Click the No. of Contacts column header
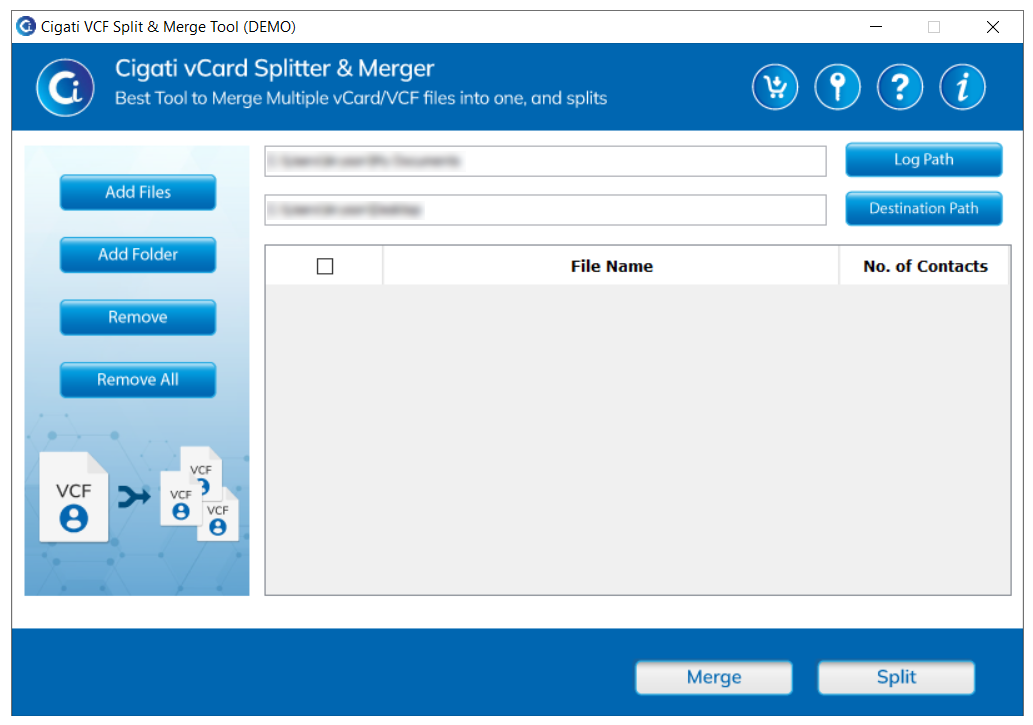The height and width of the screenshot is (725, 1033). [x=924, y=266]
